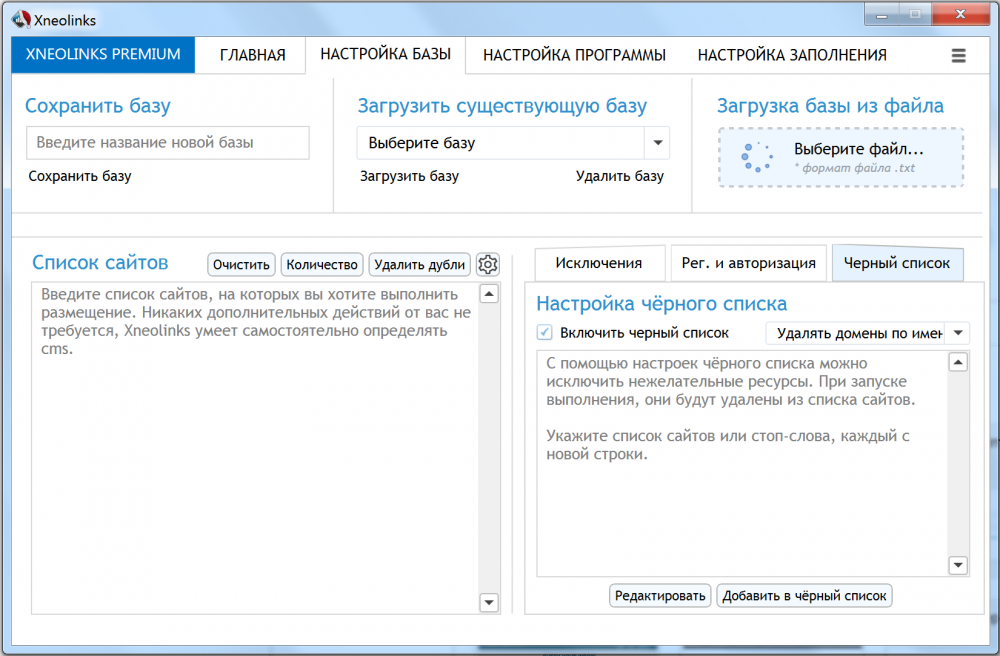Switch to the Исключения tab

coord(599,263)
